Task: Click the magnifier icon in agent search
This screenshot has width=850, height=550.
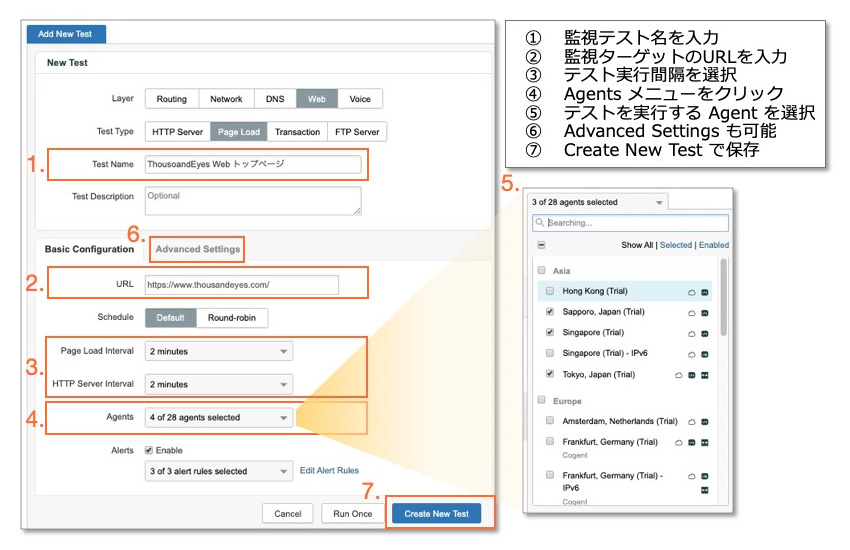Action: click(x=540, y=223)
